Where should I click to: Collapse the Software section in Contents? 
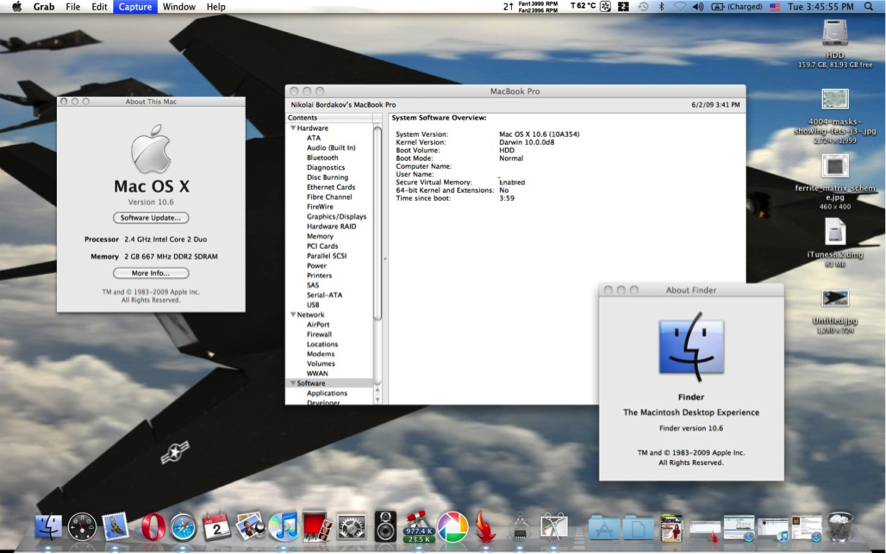293,383
